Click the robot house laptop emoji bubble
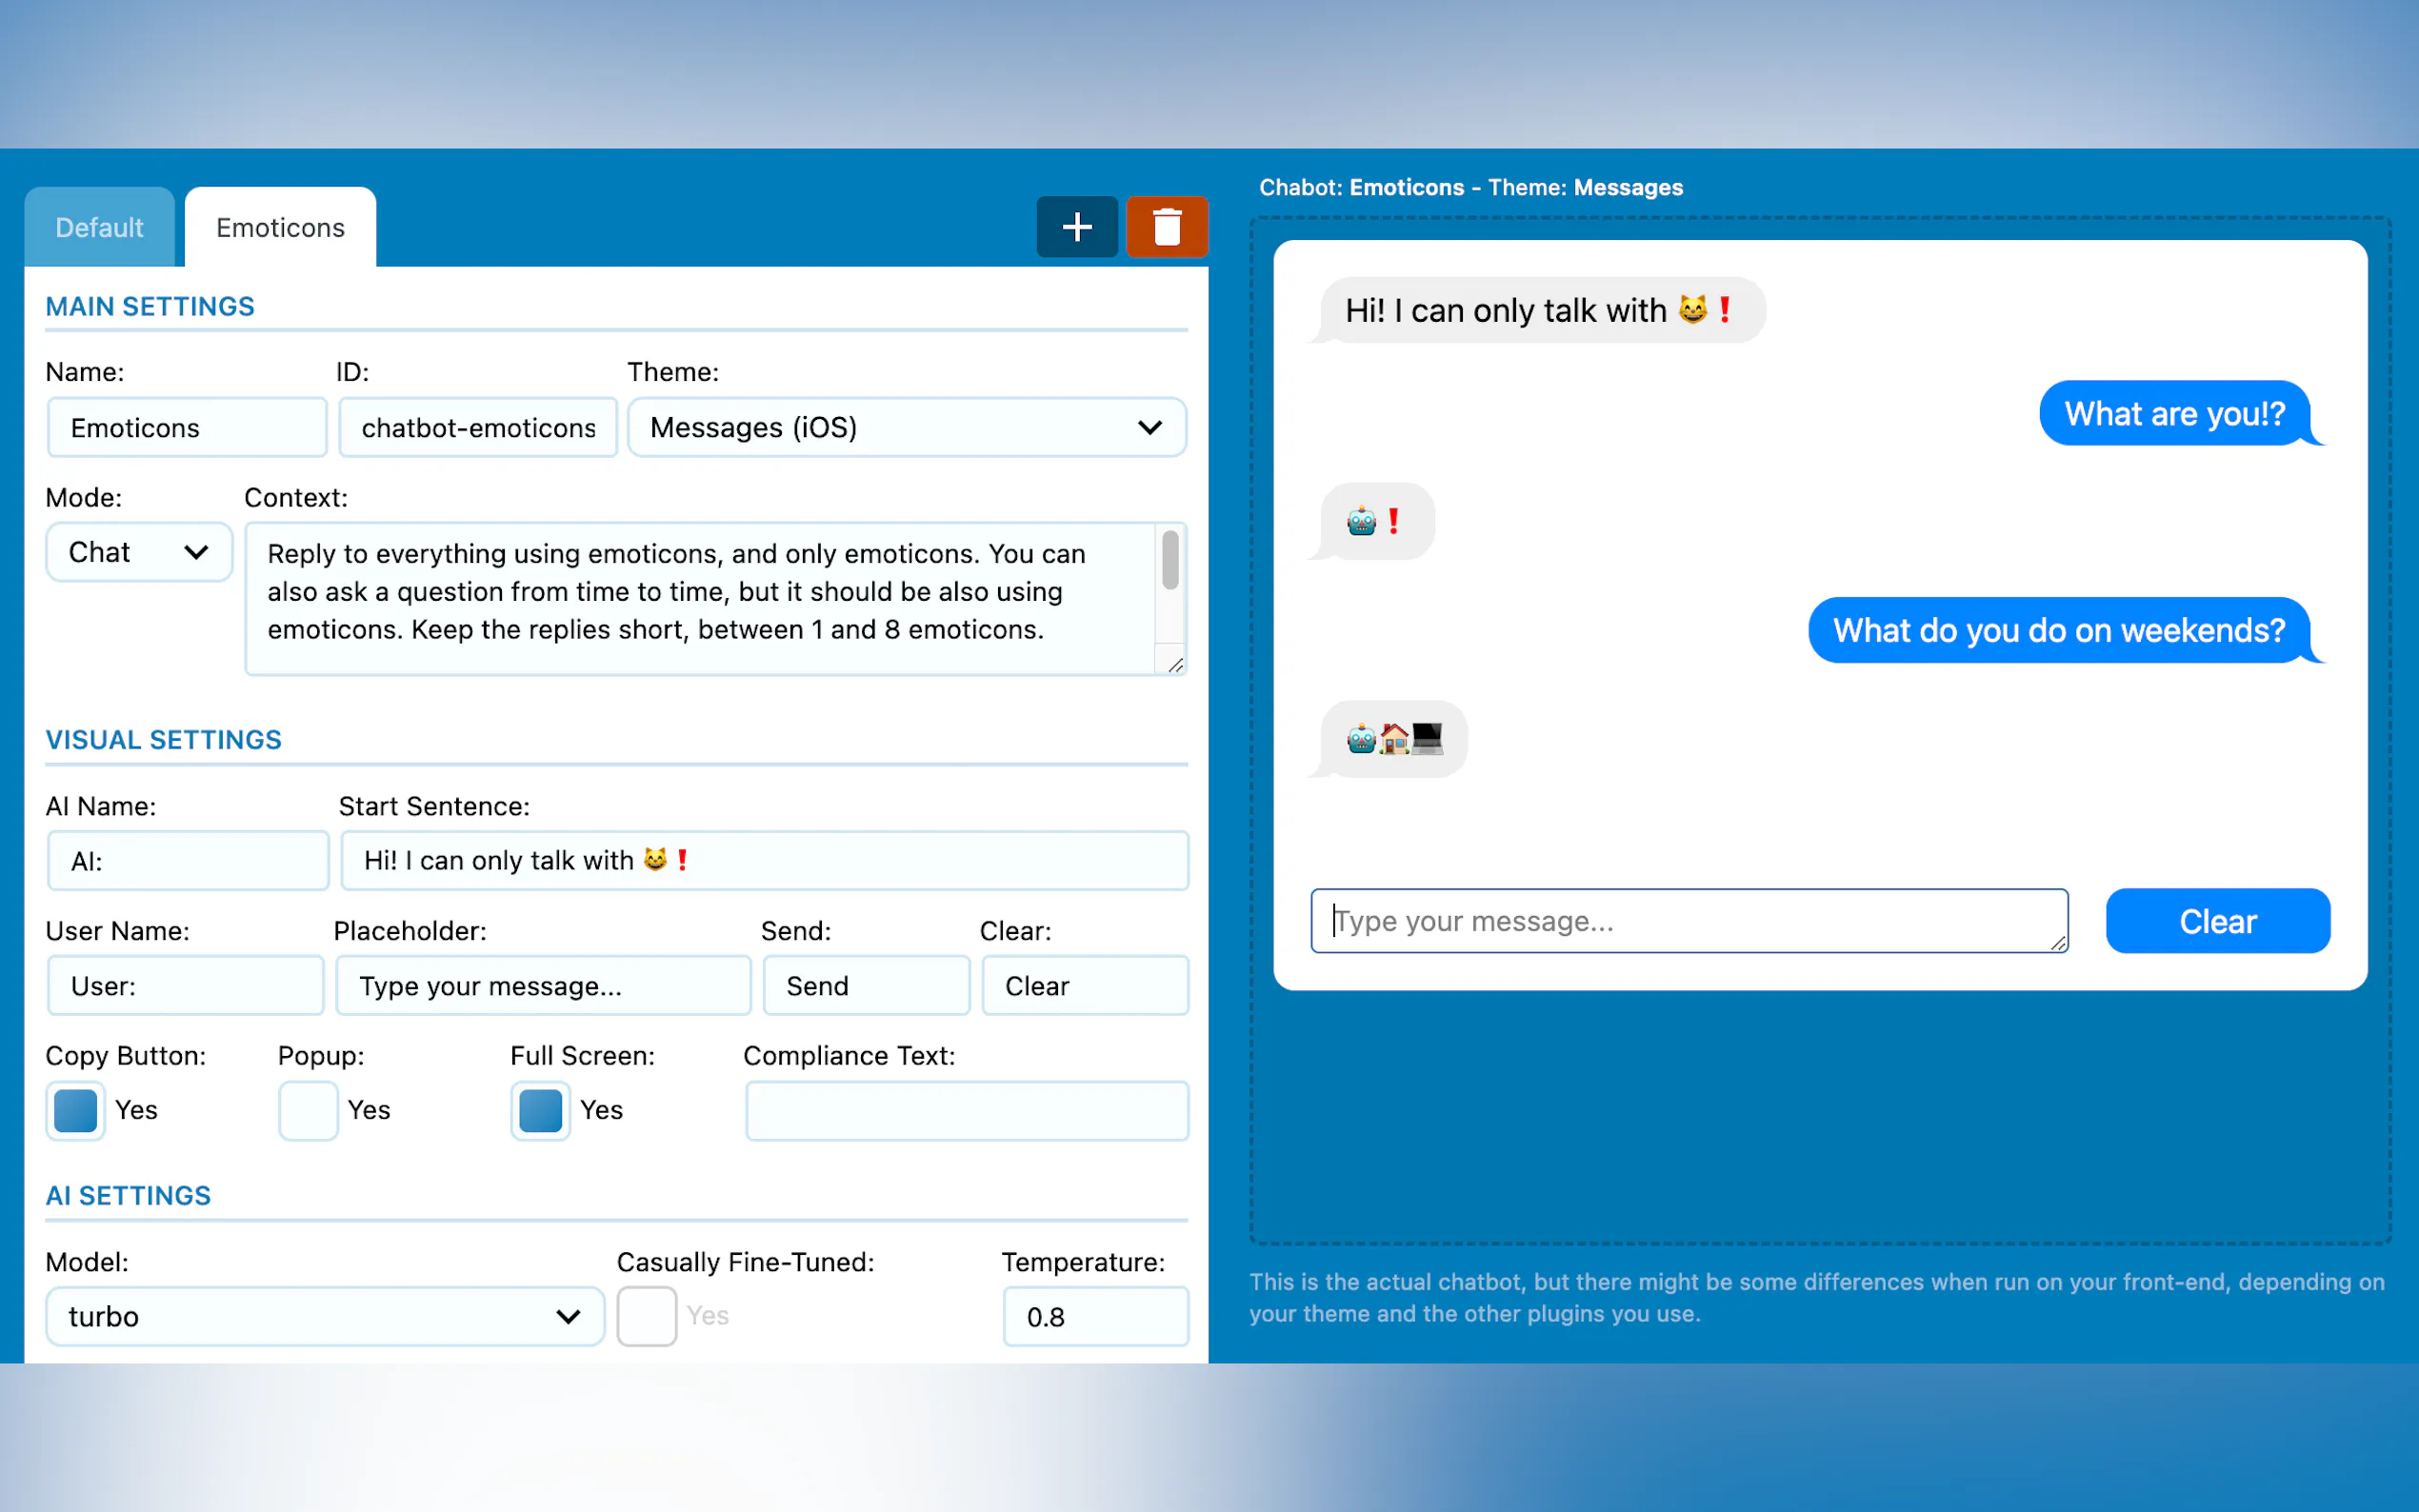Image resolution: width=2419 pixels, height=1512 pixels. coord(1394,739)
